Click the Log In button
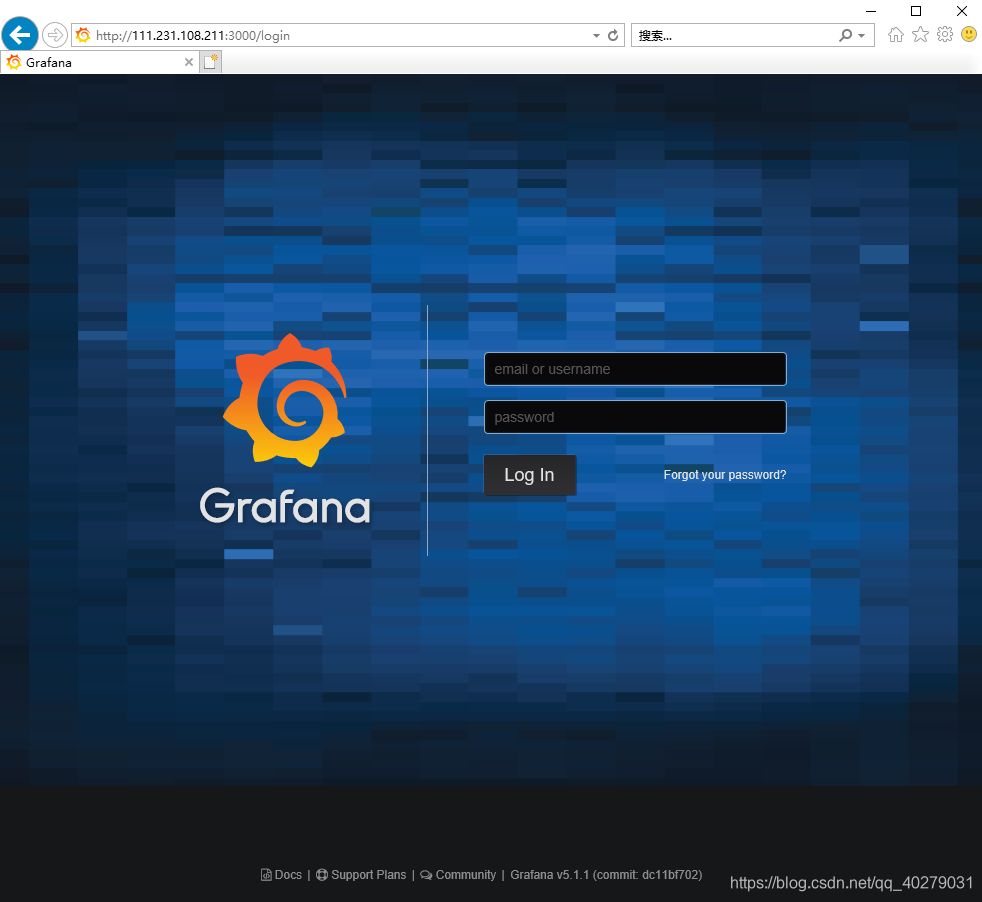 point(530,475)
